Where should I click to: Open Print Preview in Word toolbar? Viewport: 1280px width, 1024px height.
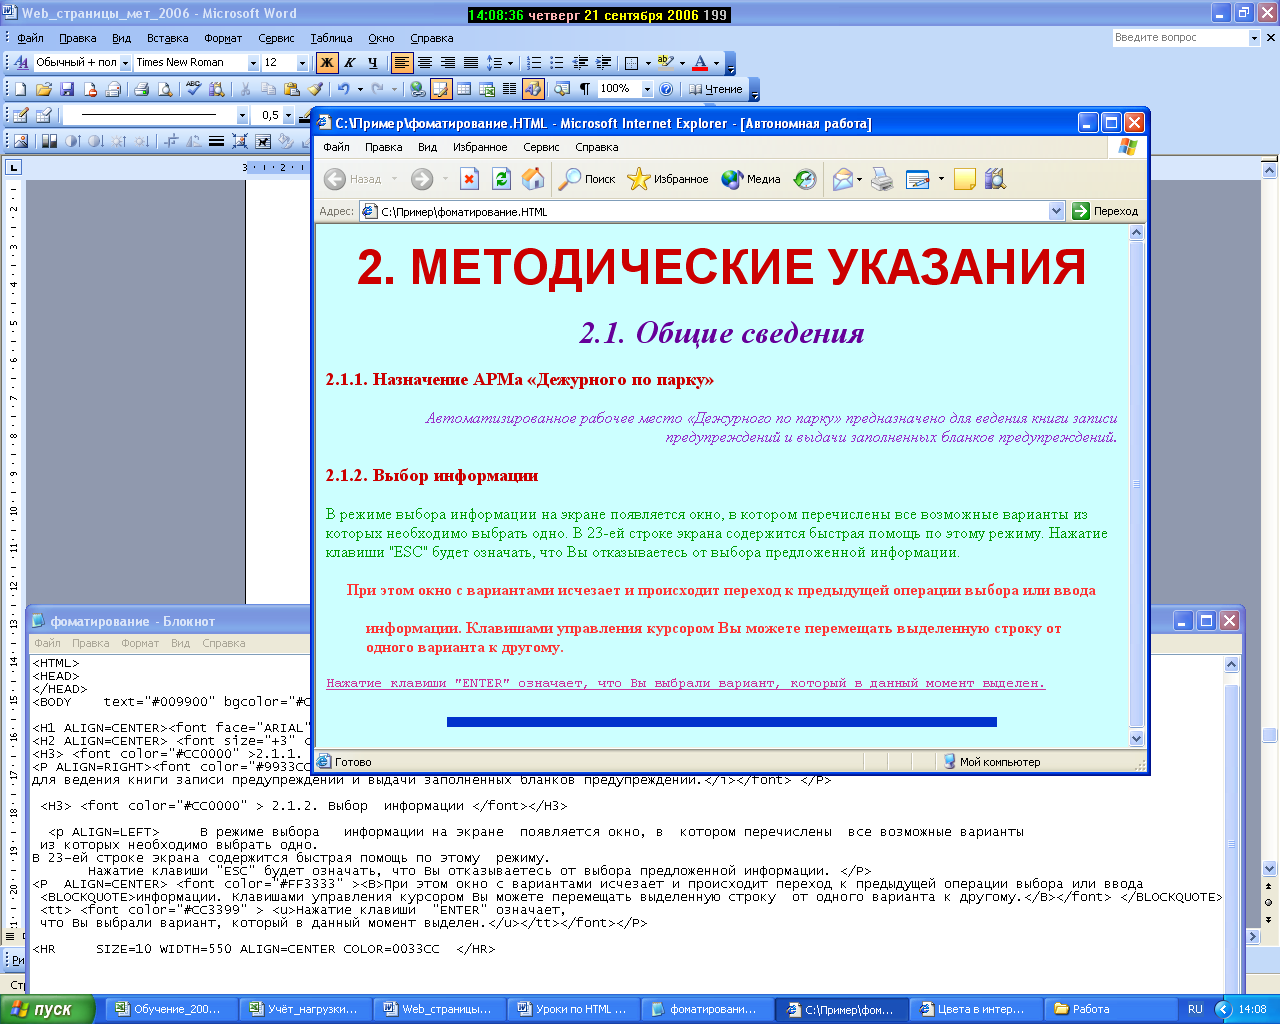click(165, 89)
